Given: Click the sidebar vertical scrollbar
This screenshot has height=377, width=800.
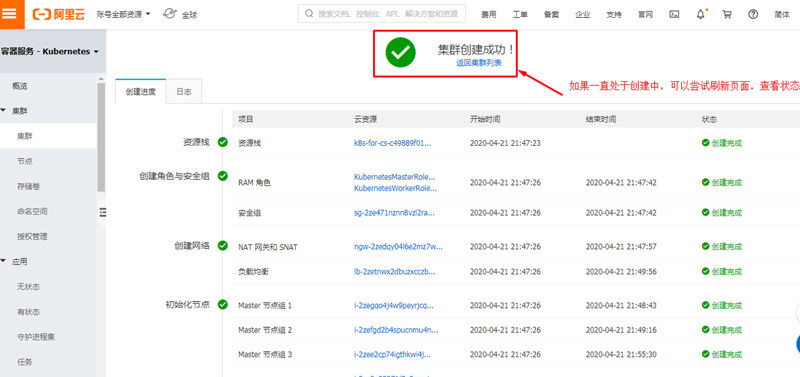Looking at the screenshot, I should pyautogui.click(x=101, y=138).
